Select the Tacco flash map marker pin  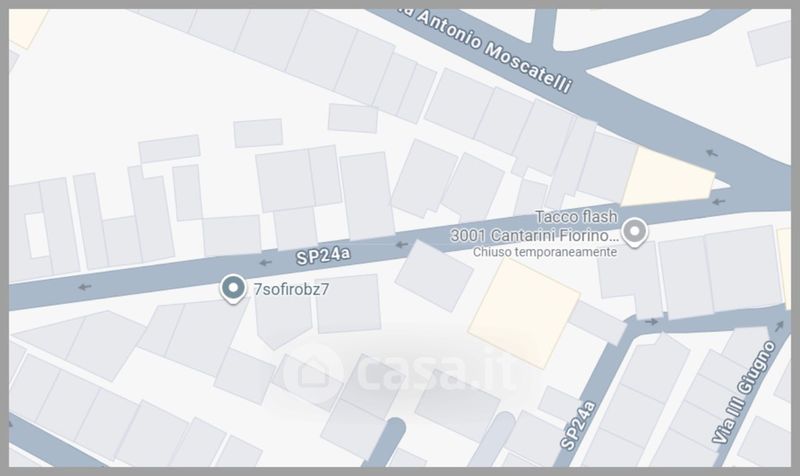point(635,232)
